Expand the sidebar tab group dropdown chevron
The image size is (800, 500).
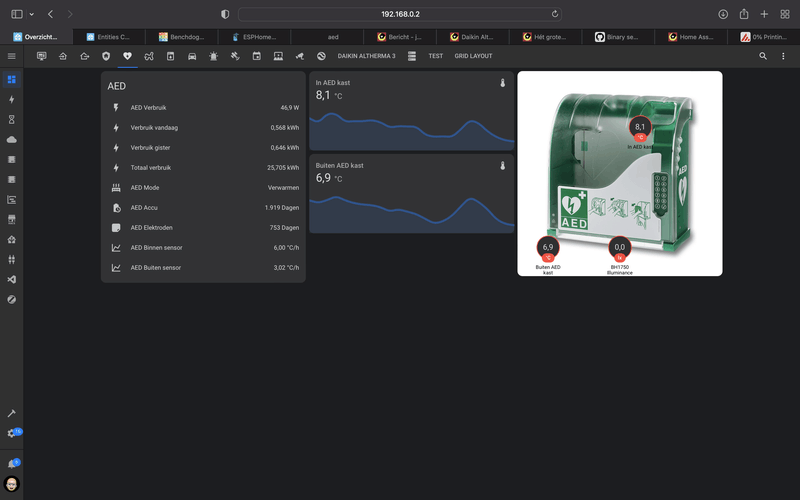pos(32,14)
